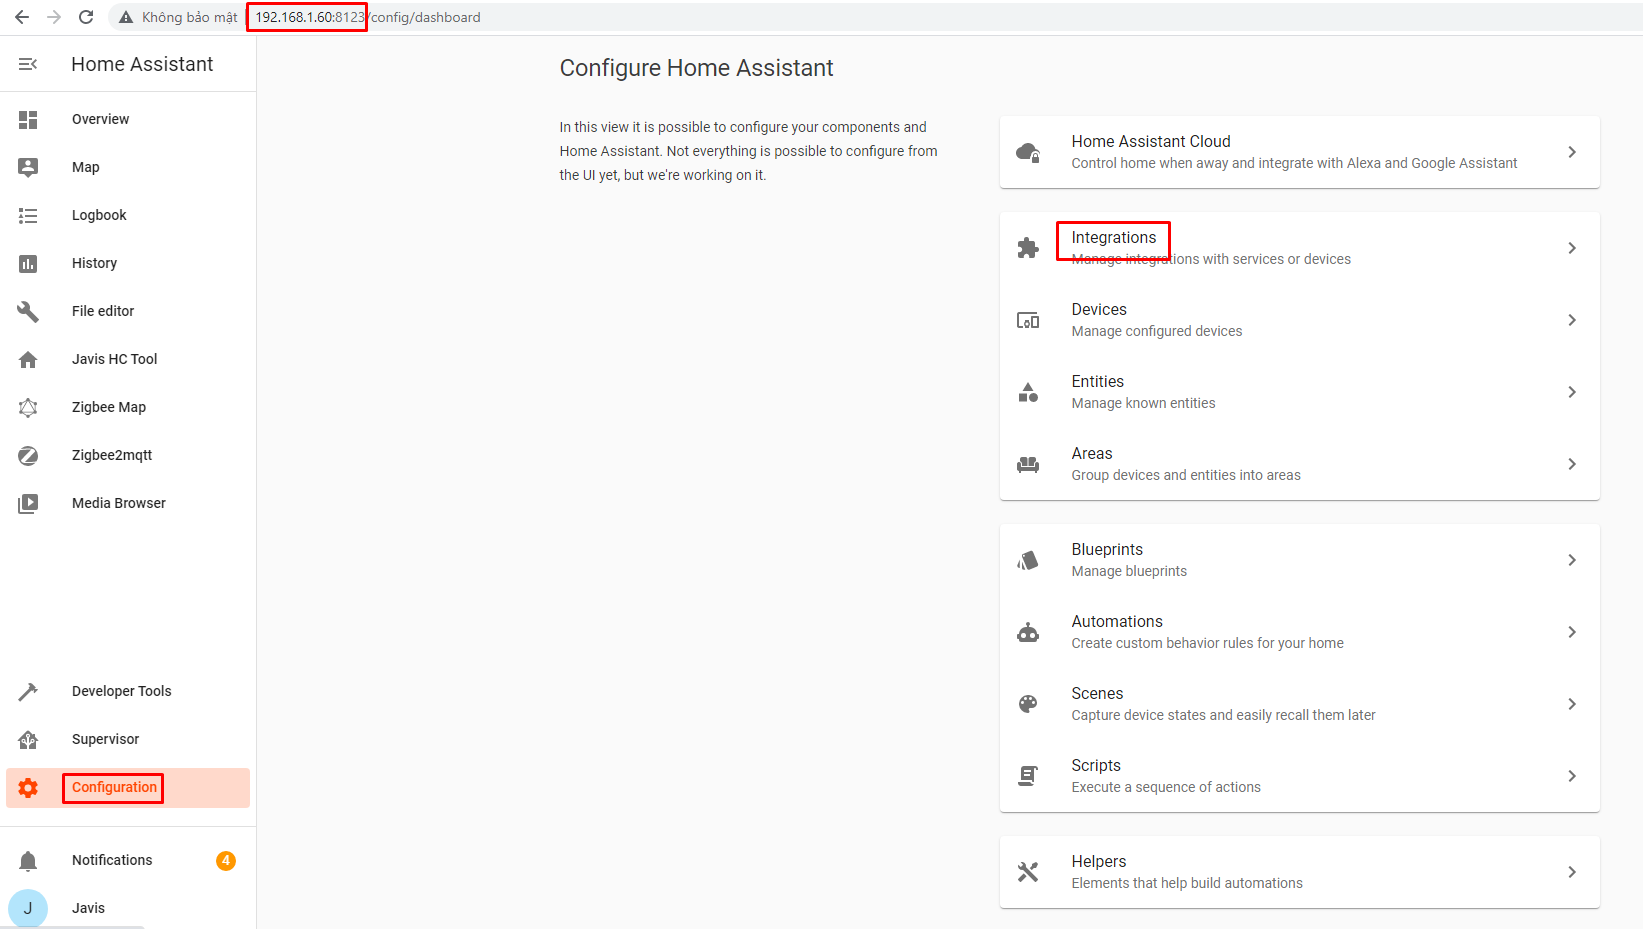
Task: Click the 'Manage known entities' description
Action: [1143, 403]
